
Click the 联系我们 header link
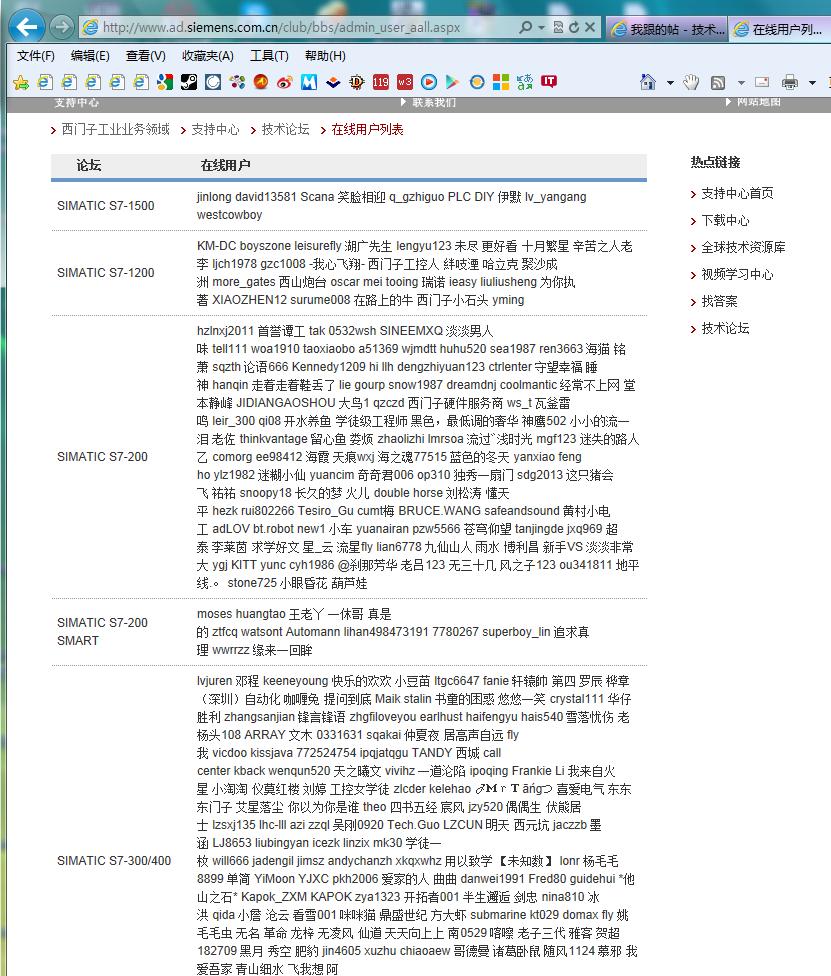pyautogui.click(x=433, y=103)
